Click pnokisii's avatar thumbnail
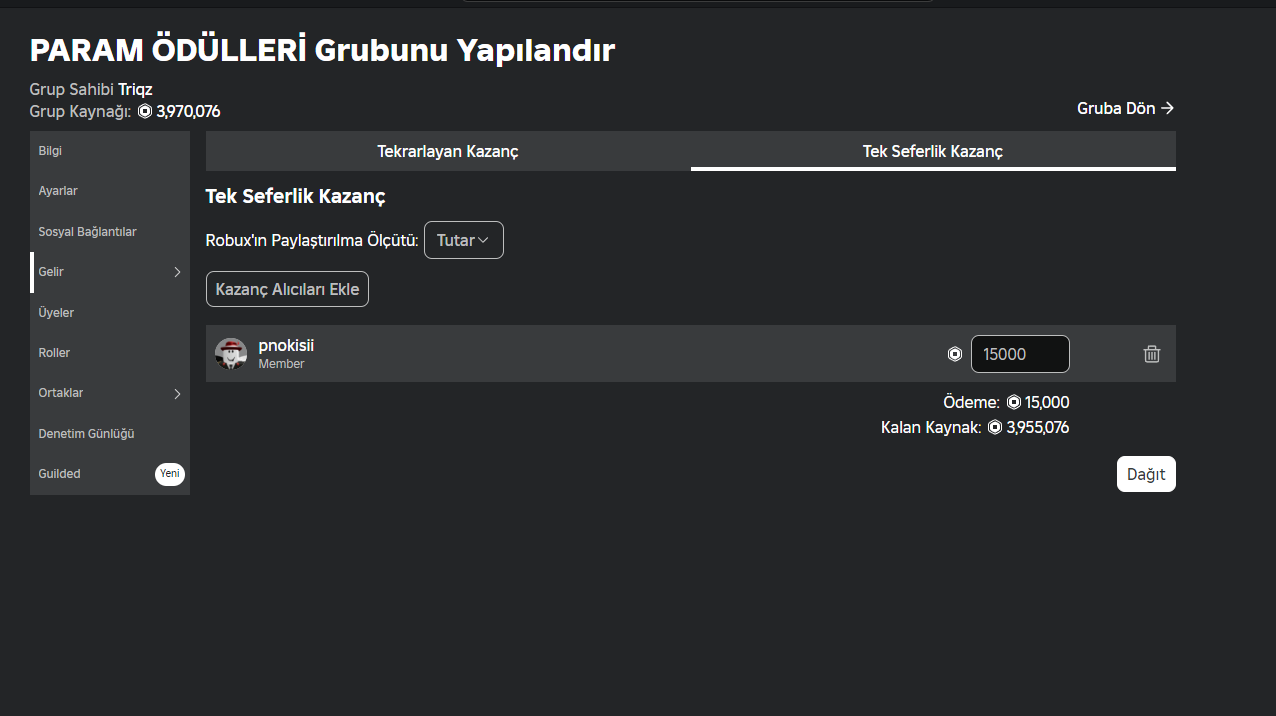The width and height of the screenshot is (1276, 716). (231, 354)
